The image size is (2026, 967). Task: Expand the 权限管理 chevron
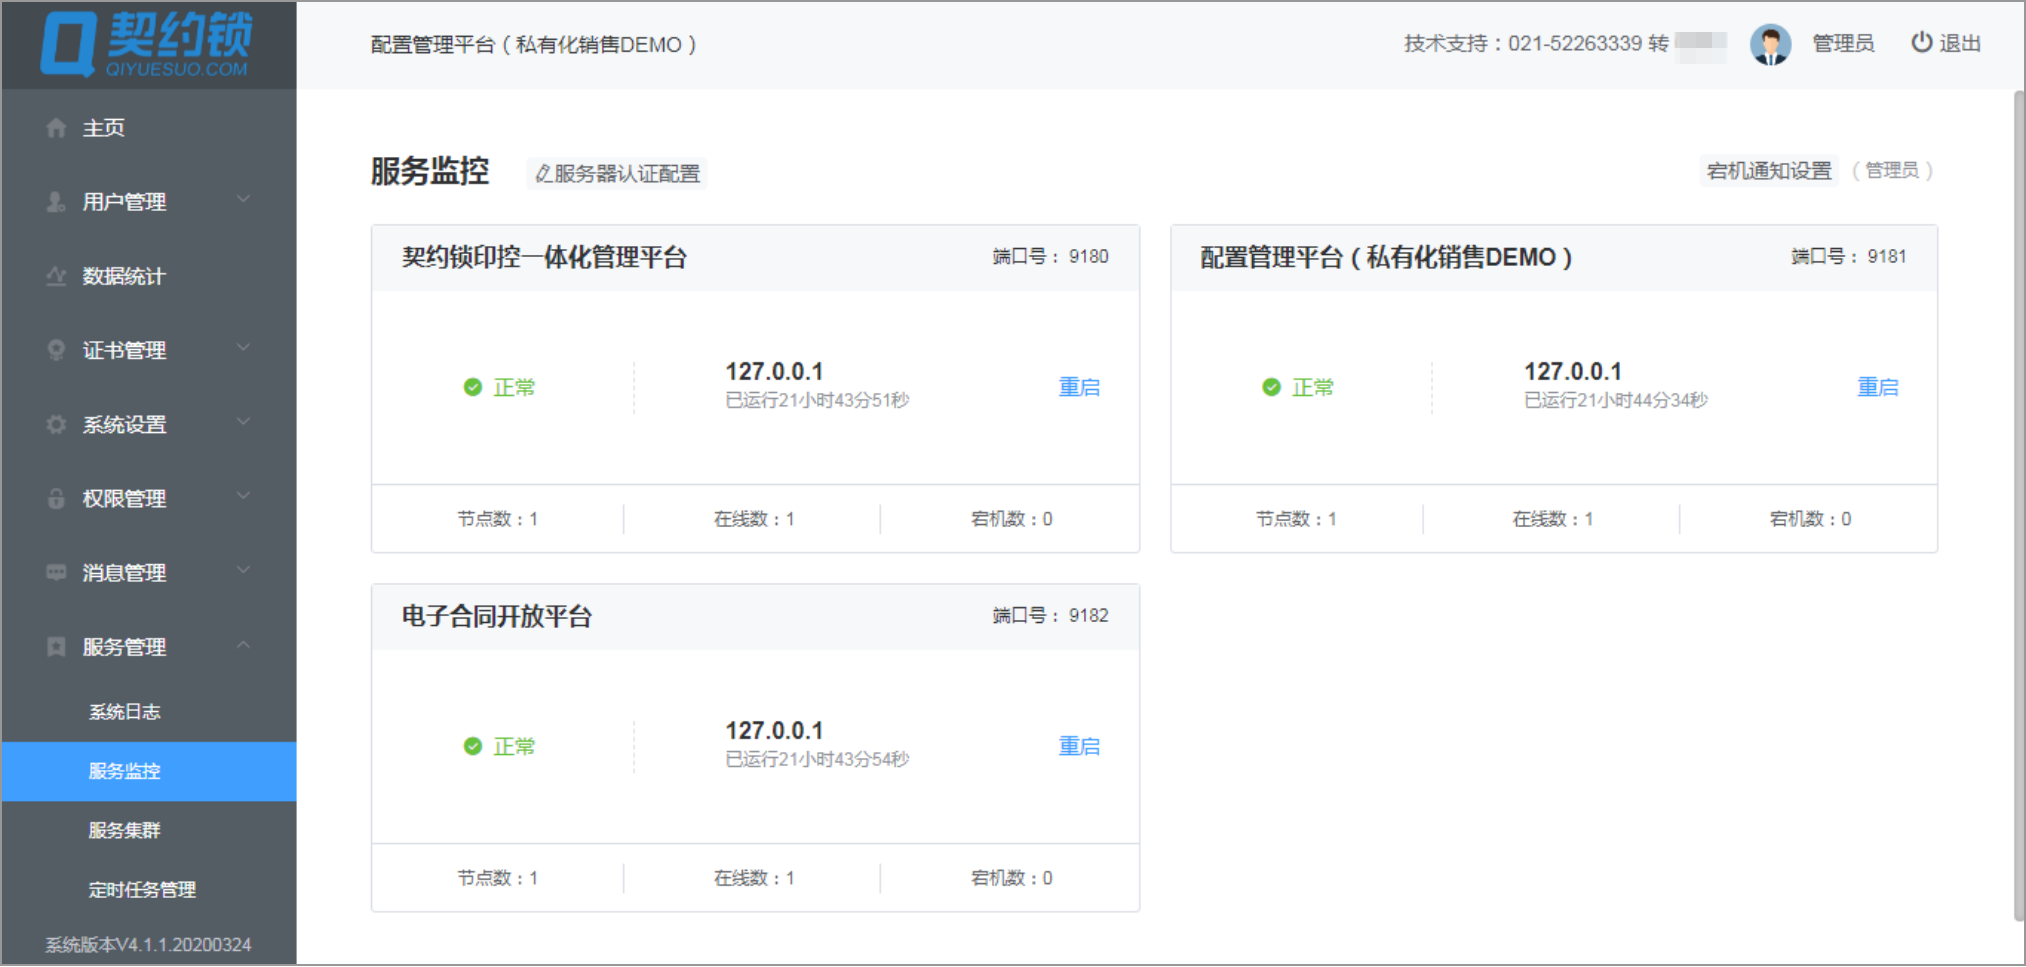point(243,495)
